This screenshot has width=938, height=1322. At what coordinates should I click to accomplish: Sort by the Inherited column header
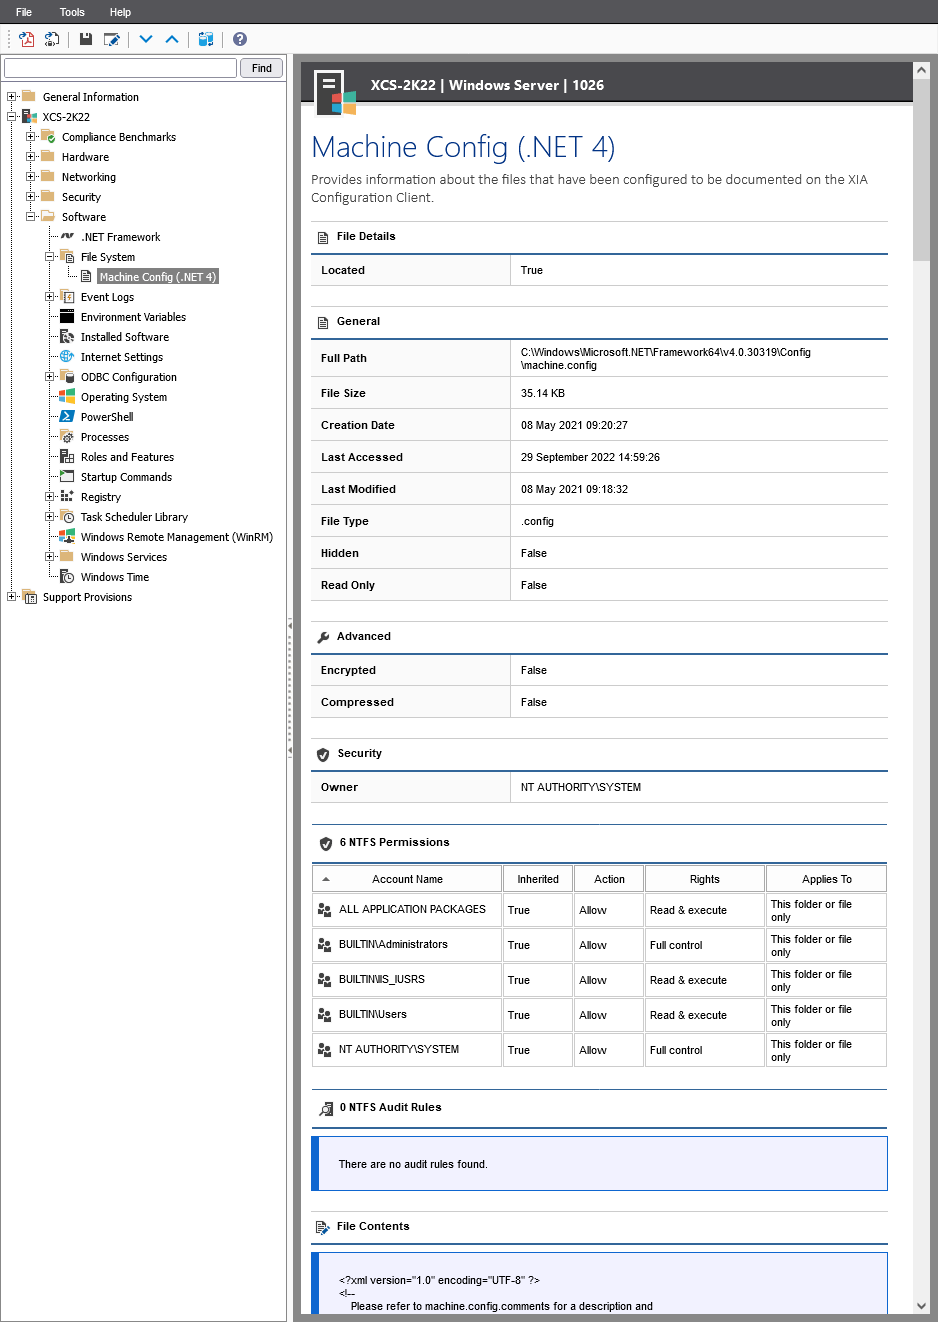[538, 879]
